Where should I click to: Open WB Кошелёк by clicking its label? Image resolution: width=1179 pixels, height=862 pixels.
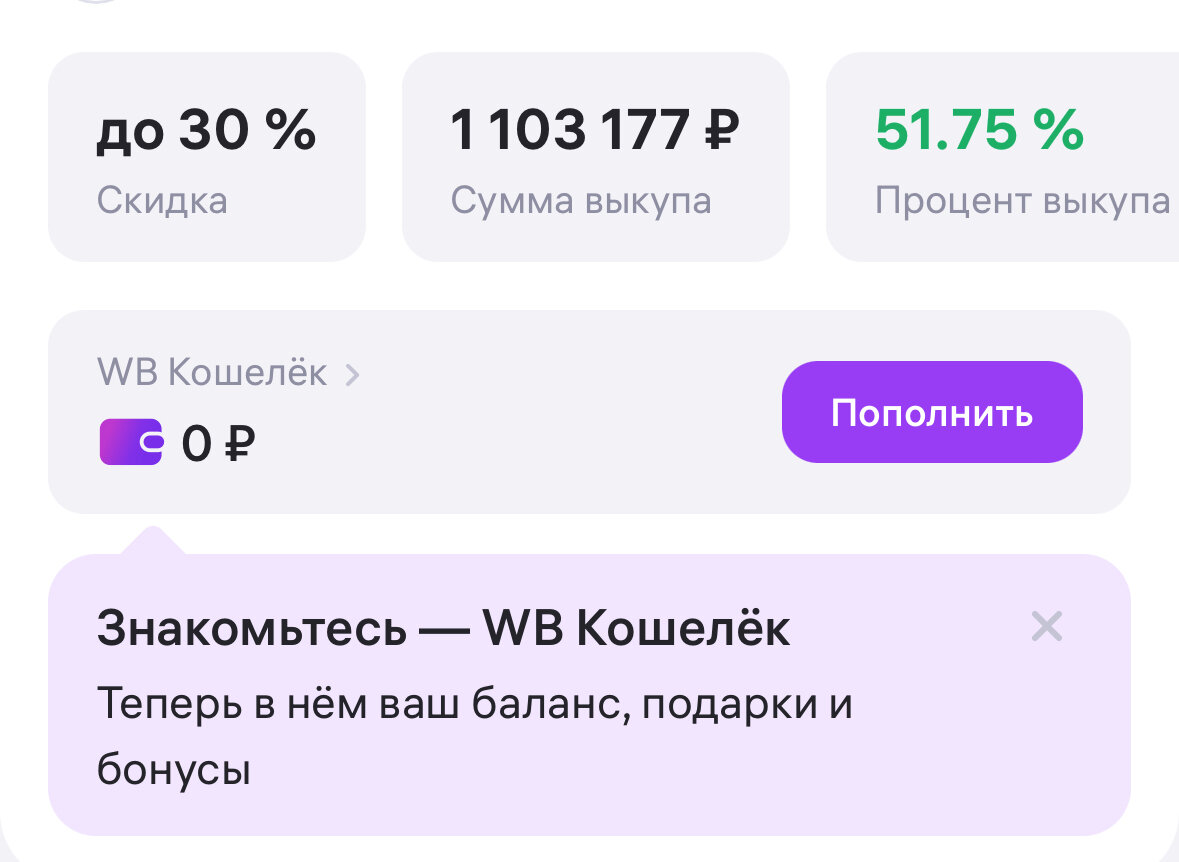[211, 372]
